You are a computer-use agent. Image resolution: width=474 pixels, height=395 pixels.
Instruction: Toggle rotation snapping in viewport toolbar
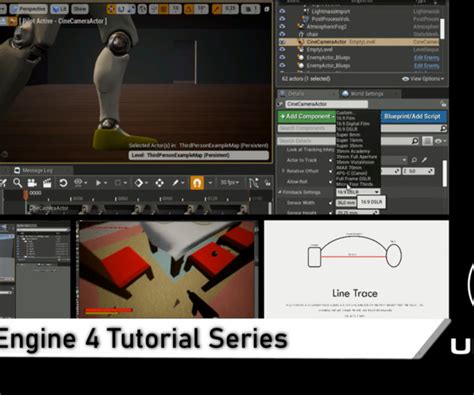coord(188,9)
